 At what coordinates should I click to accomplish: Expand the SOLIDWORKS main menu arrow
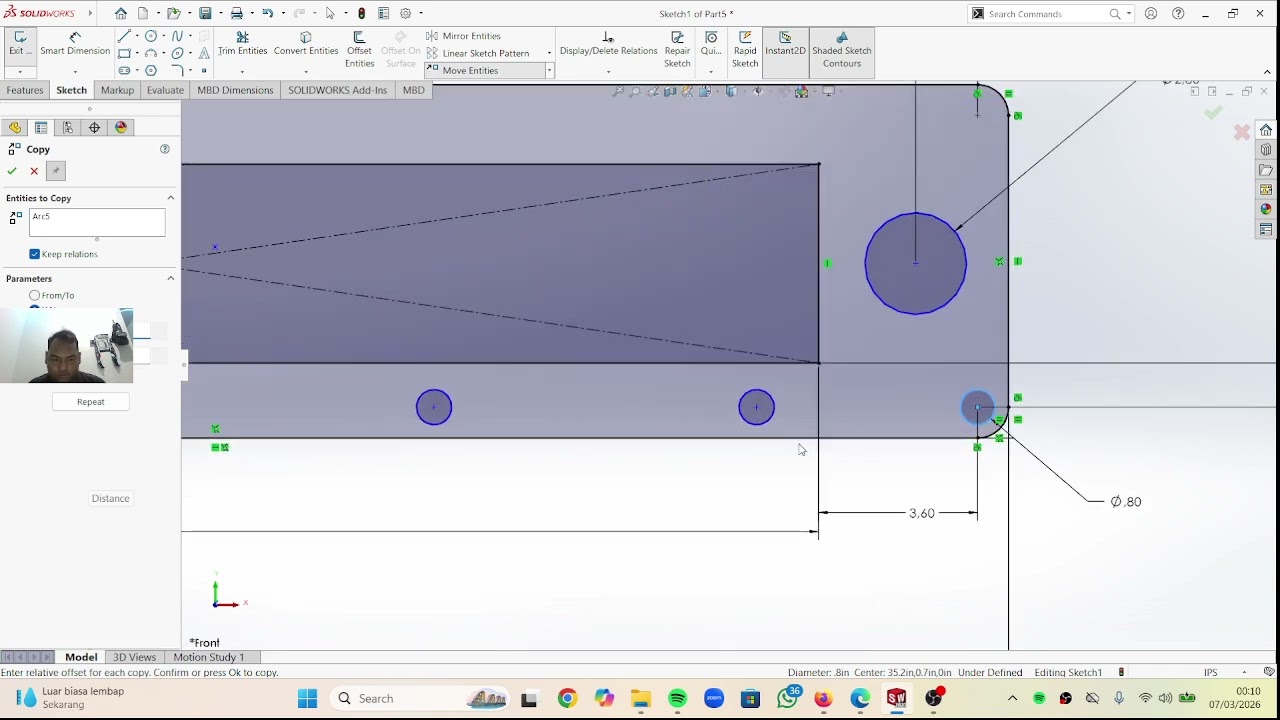tap(90, 14)
